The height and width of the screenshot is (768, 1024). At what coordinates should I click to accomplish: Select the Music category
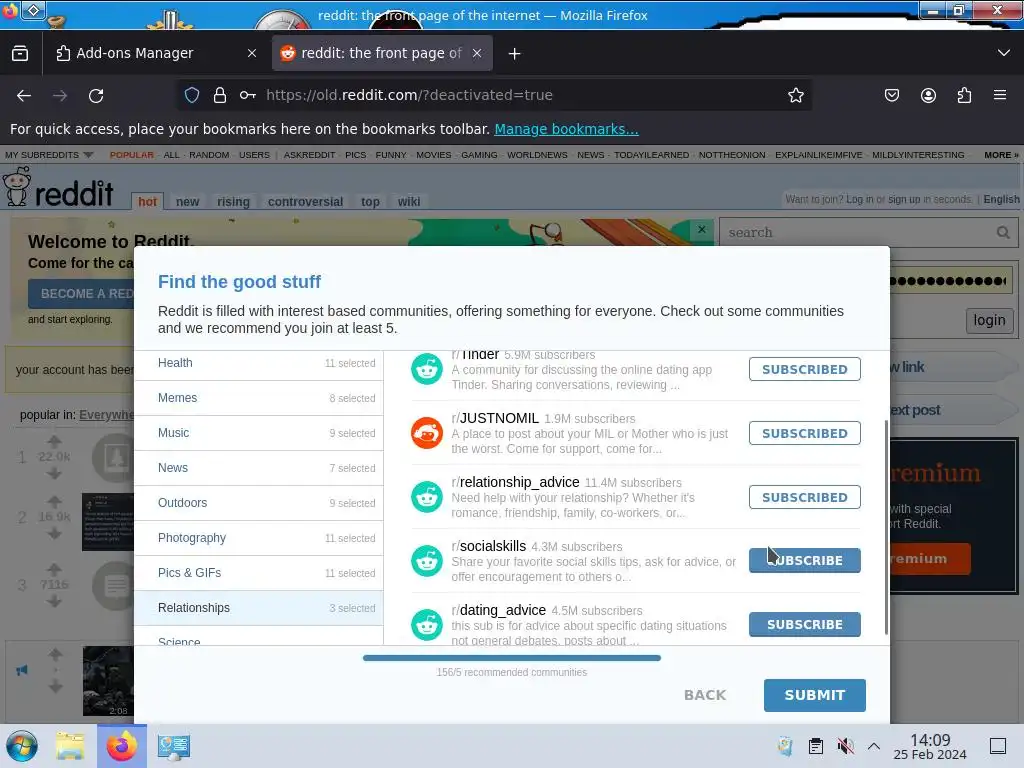pyautogui.click(x=259, y=433)
